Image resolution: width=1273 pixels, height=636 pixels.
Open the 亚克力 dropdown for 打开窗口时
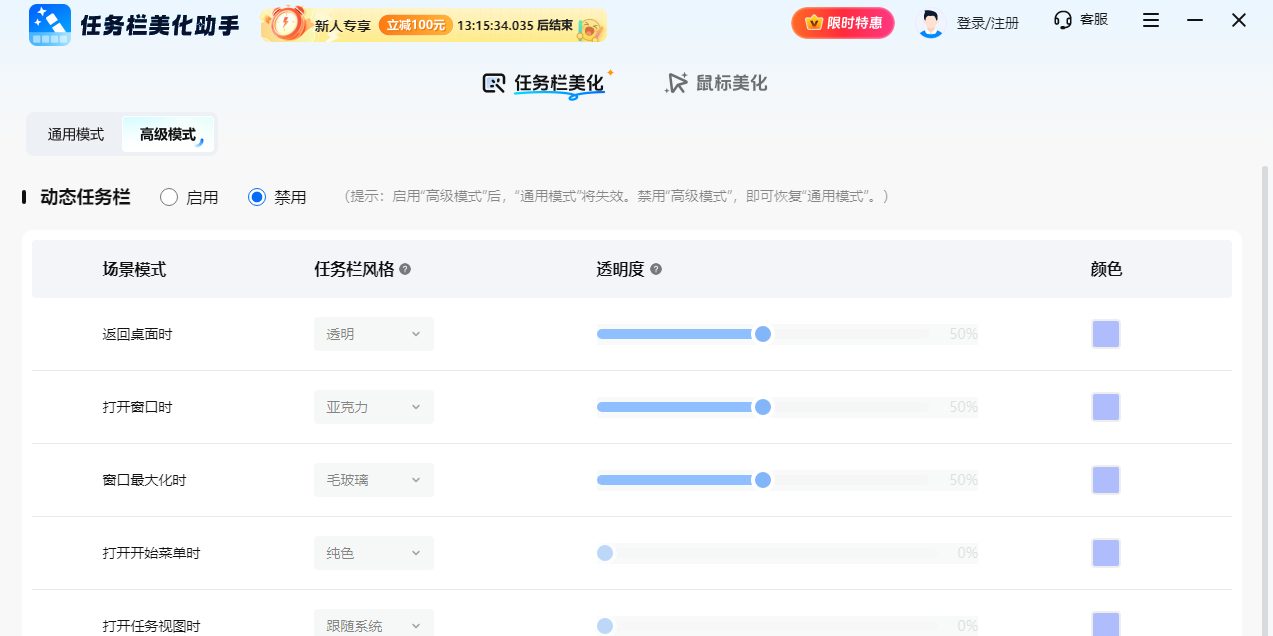click(373, 407)
